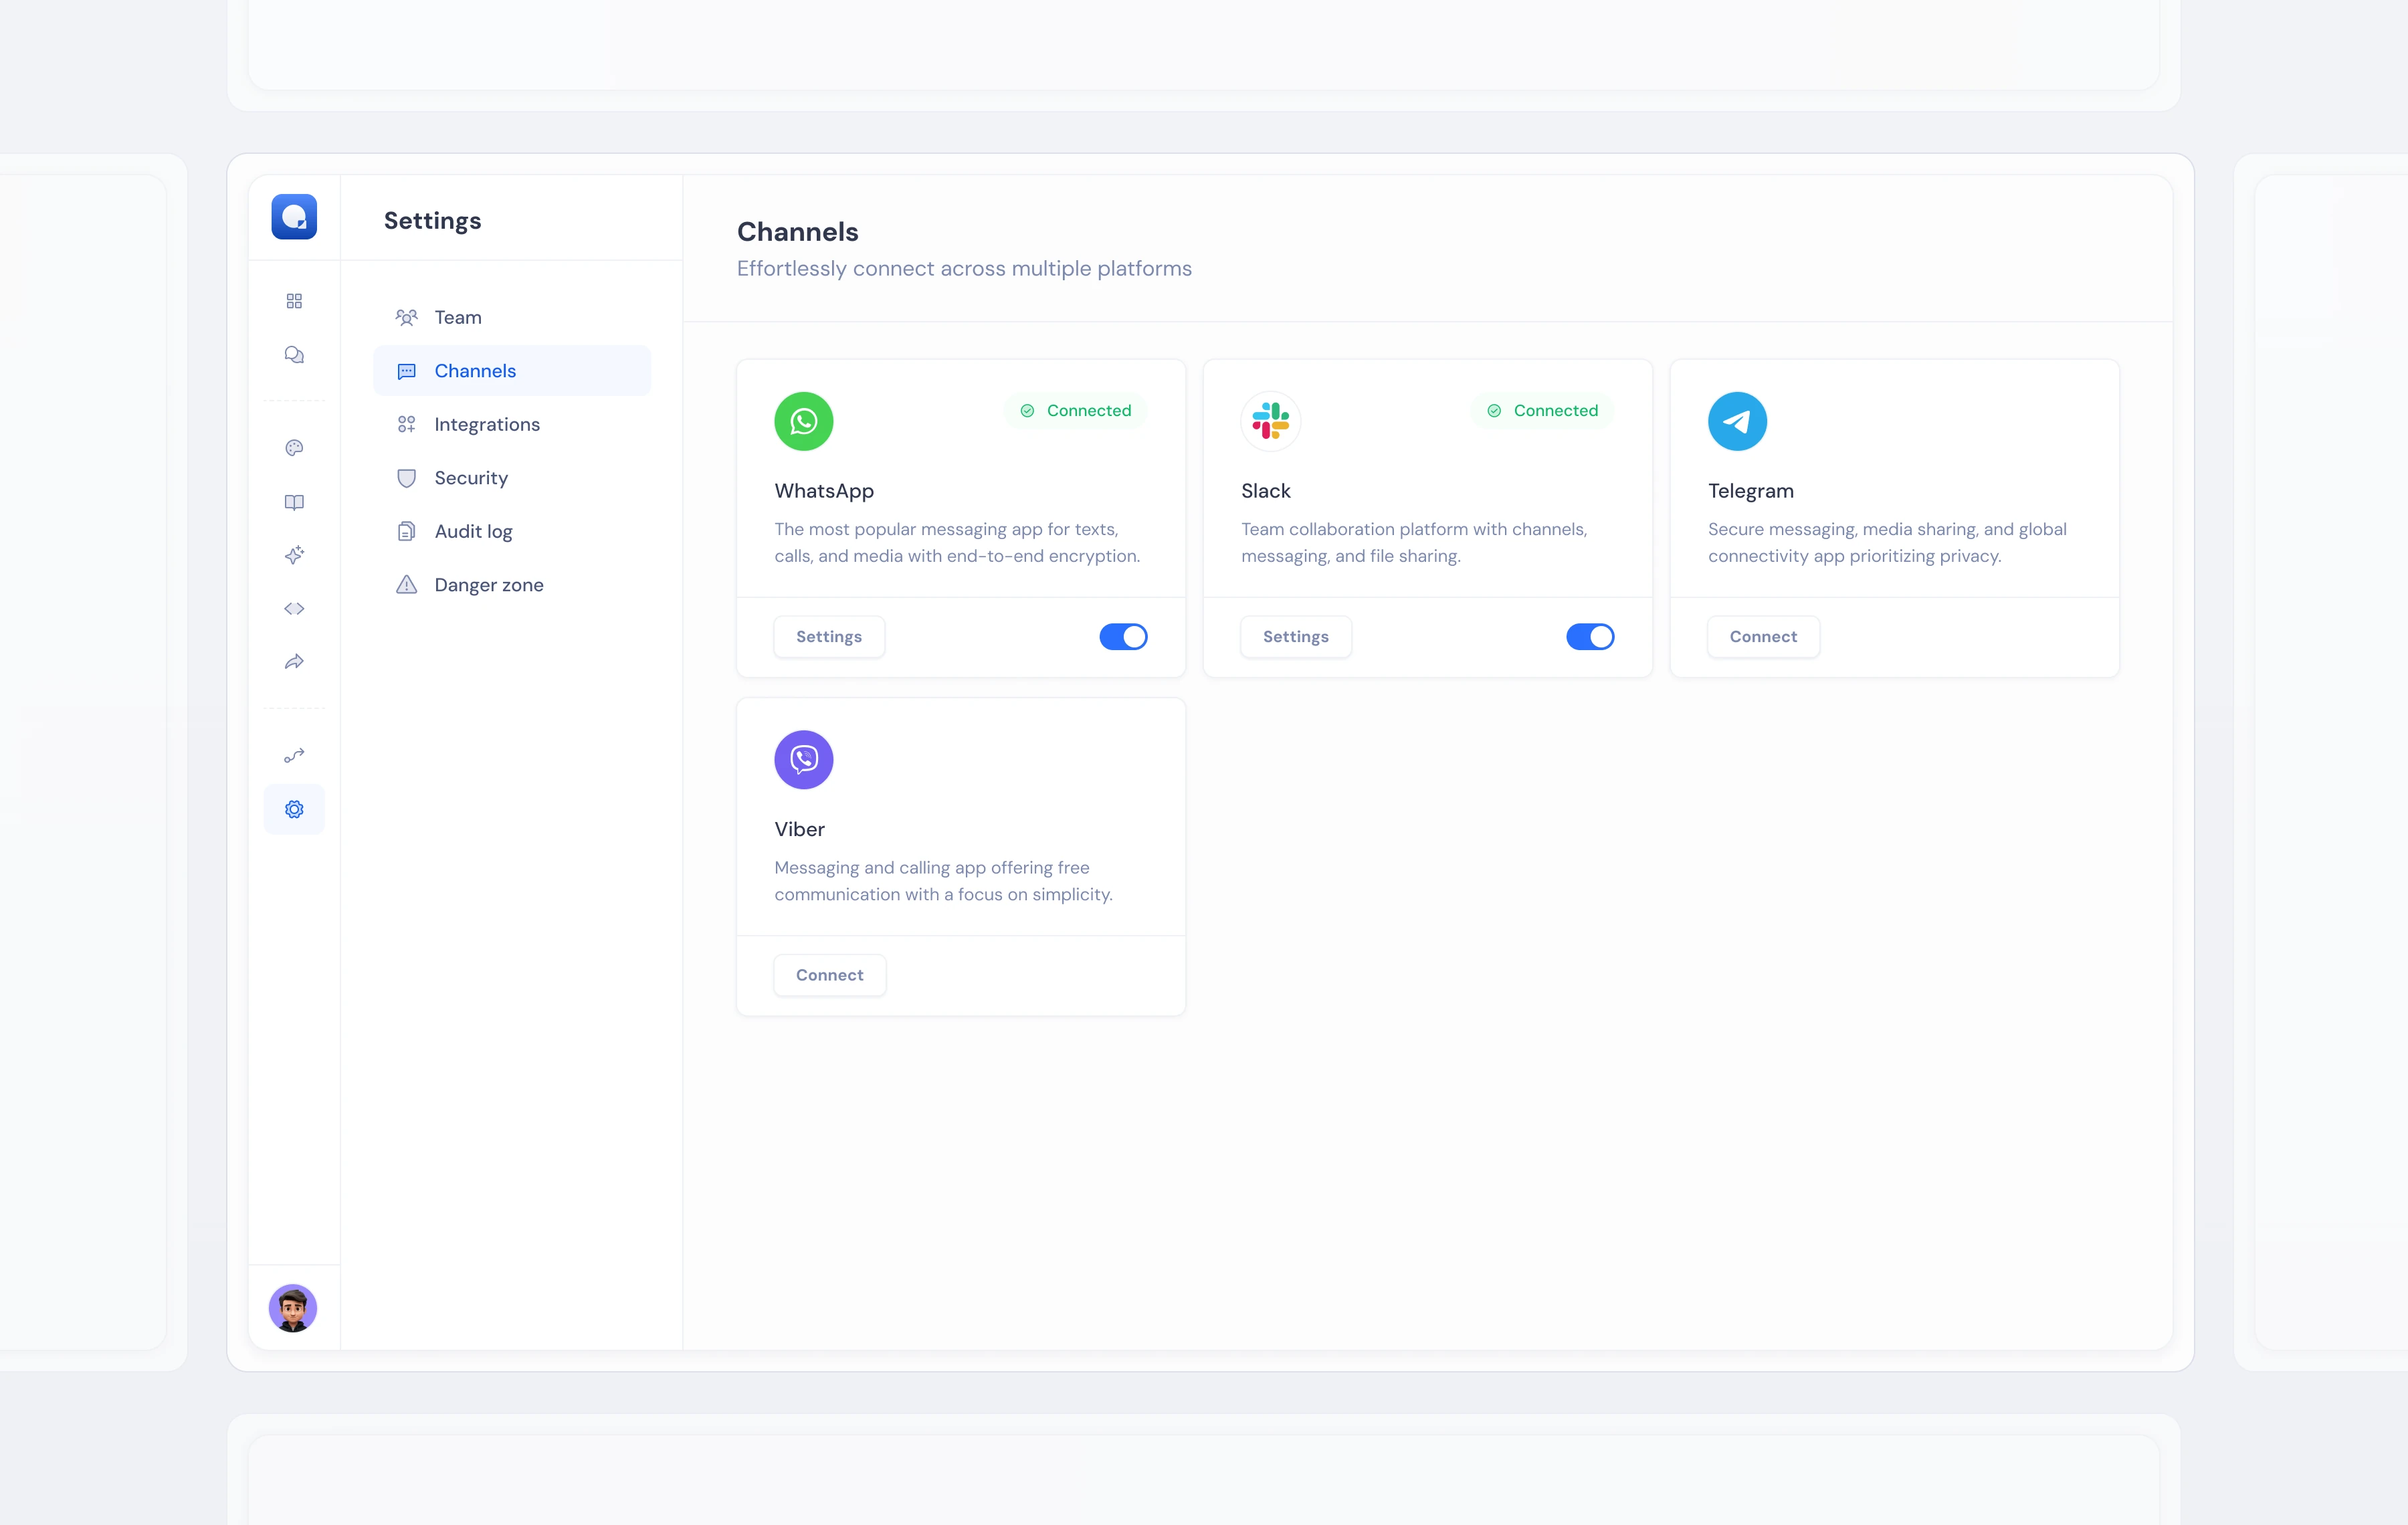
Task: Open the dashboard grid icon in sidebar
Action: [x=294, y=301]
